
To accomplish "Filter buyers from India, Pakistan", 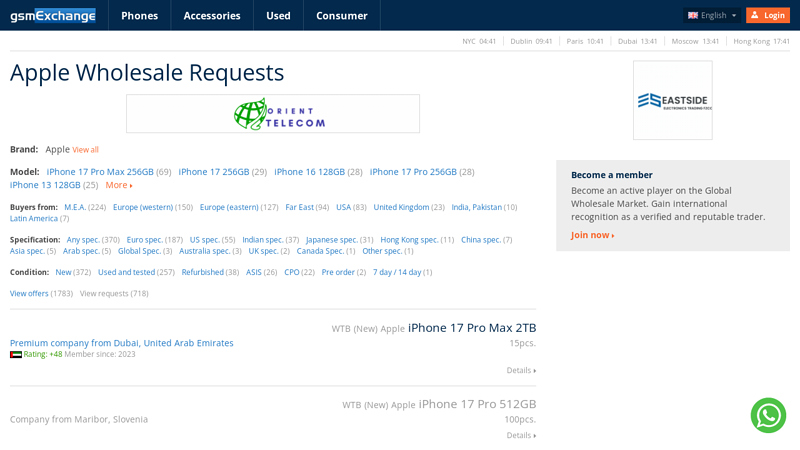I will (x=477, y=207).
